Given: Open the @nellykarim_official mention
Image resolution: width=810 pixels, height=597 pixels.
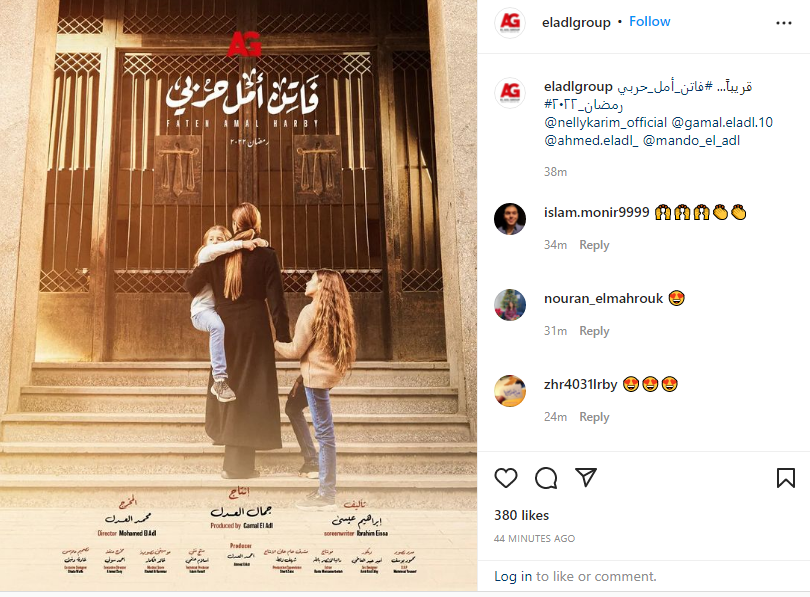Looking at the screenshot, I should coord(605,122).
